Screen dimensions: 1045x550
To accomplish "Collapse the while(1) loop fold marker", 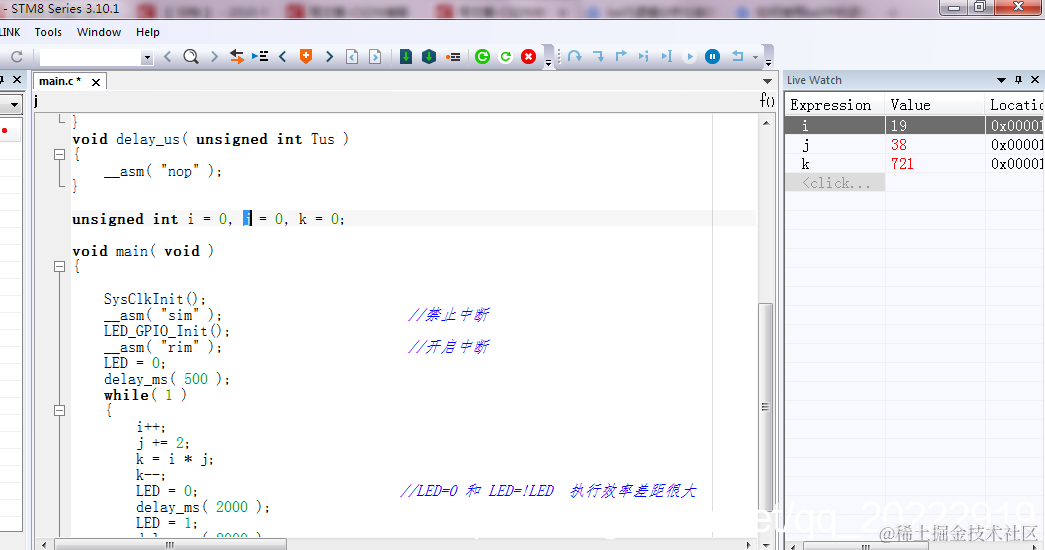I will [x=59, y=411].
